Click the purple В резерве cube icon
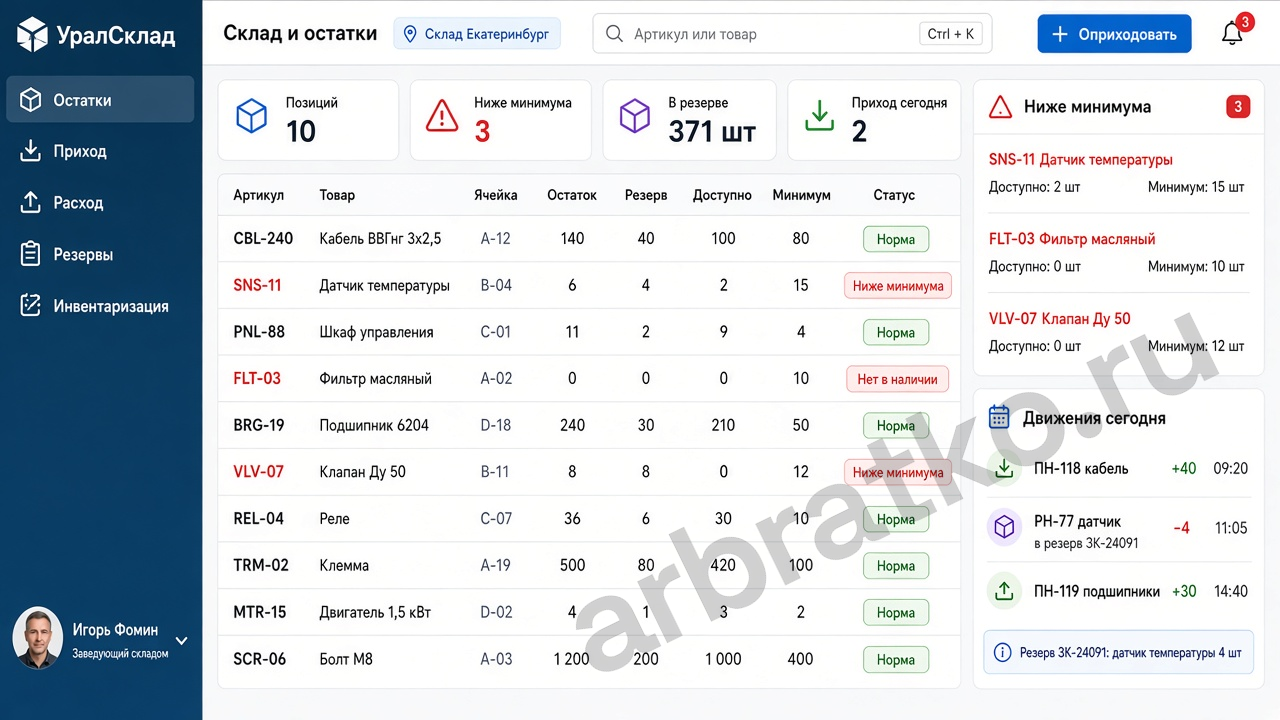The width and height of the screenshot is (1280, 720). click(635, 116)
